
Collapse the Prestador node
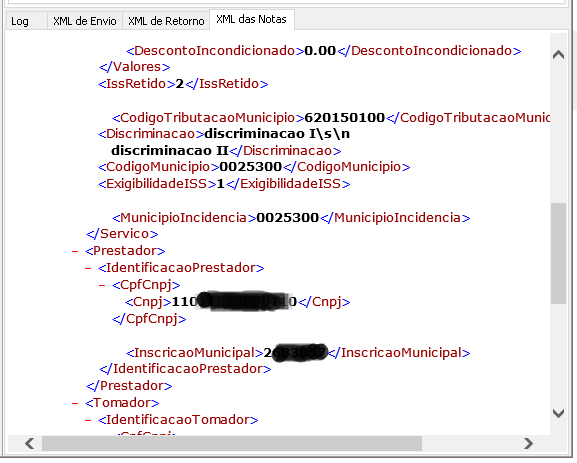(x=75, y=251)
